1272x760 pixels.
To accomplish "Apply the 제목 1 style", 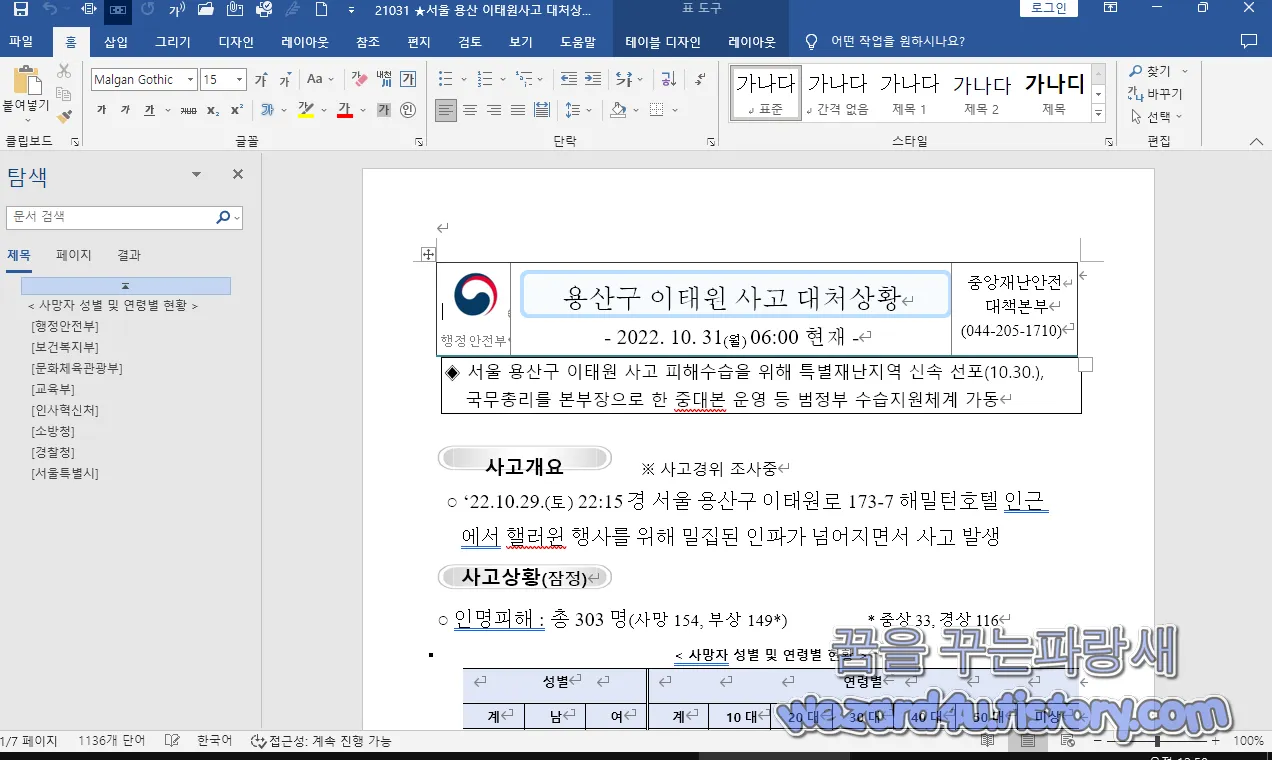I will (909, 92).
